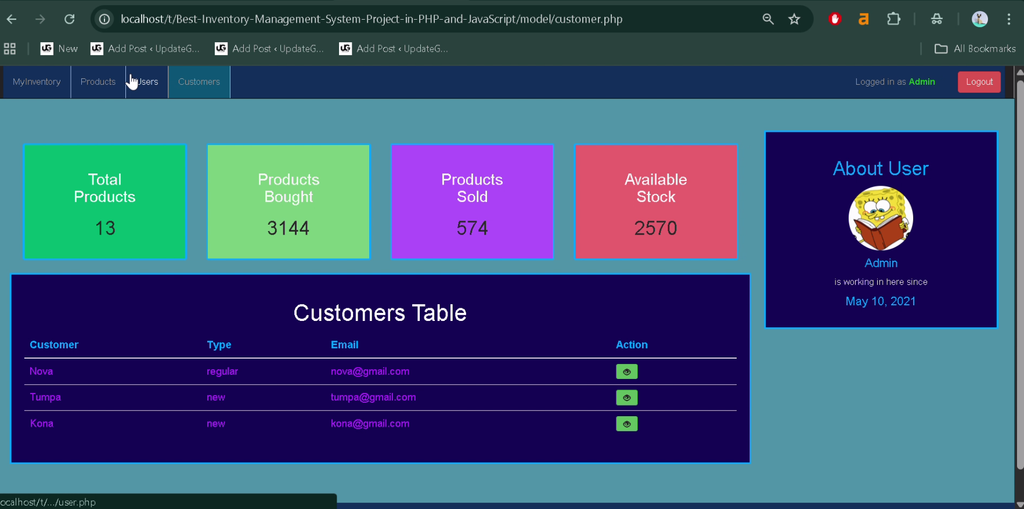
Task: Click the Admin username in header
Action: 921,82
